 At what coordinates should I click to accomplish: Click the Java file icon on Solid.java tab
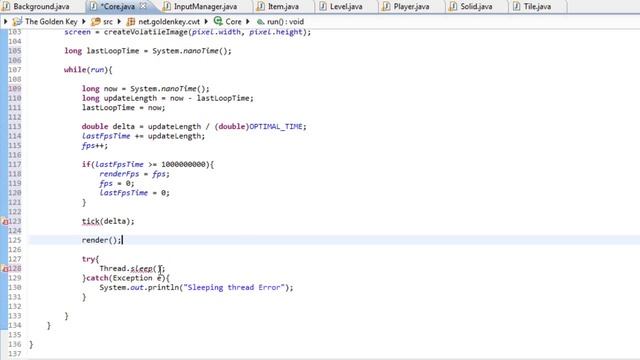point(453,7)
